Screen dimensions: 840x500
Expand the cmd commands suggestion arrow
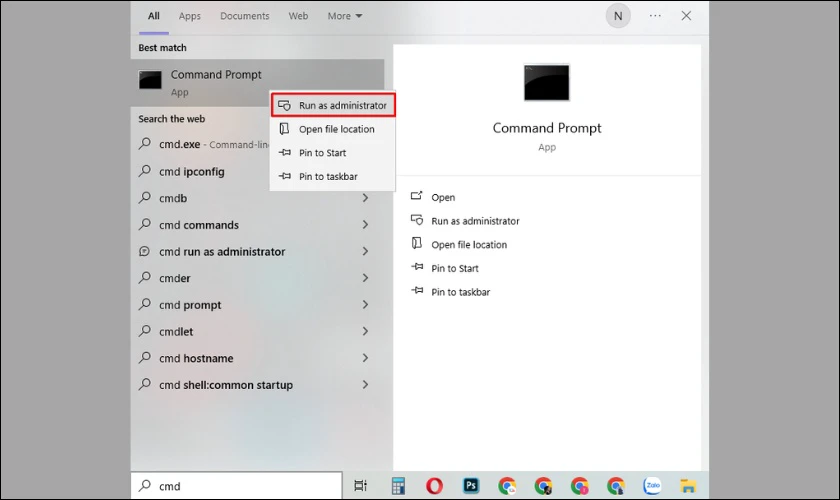pos(365,225)
